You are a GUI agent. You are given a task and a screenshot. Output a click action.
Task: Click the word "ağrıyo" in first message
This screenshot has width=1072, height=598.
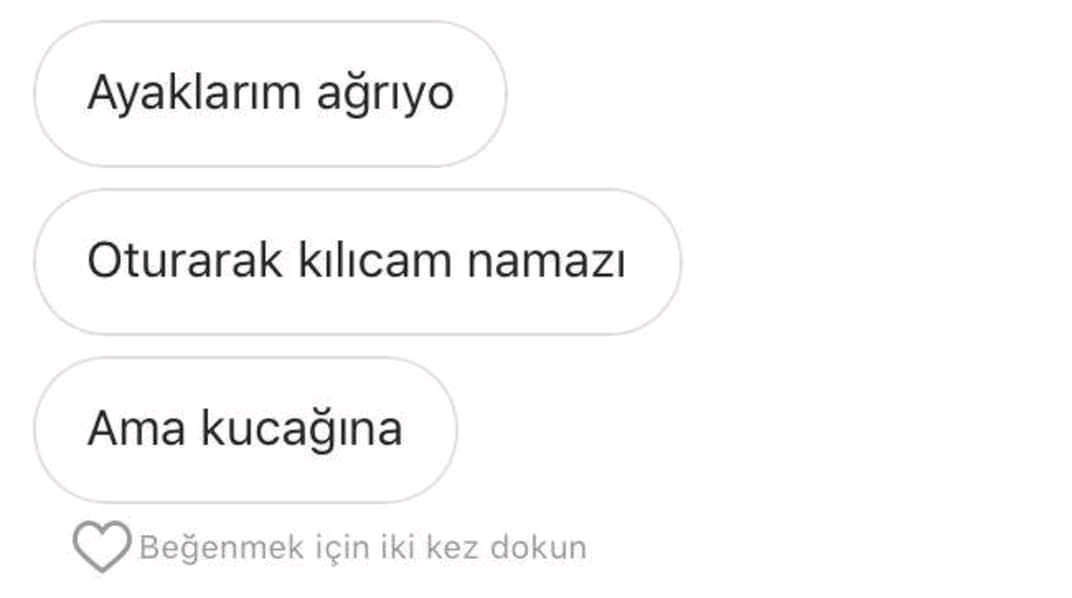click(385, 96)
